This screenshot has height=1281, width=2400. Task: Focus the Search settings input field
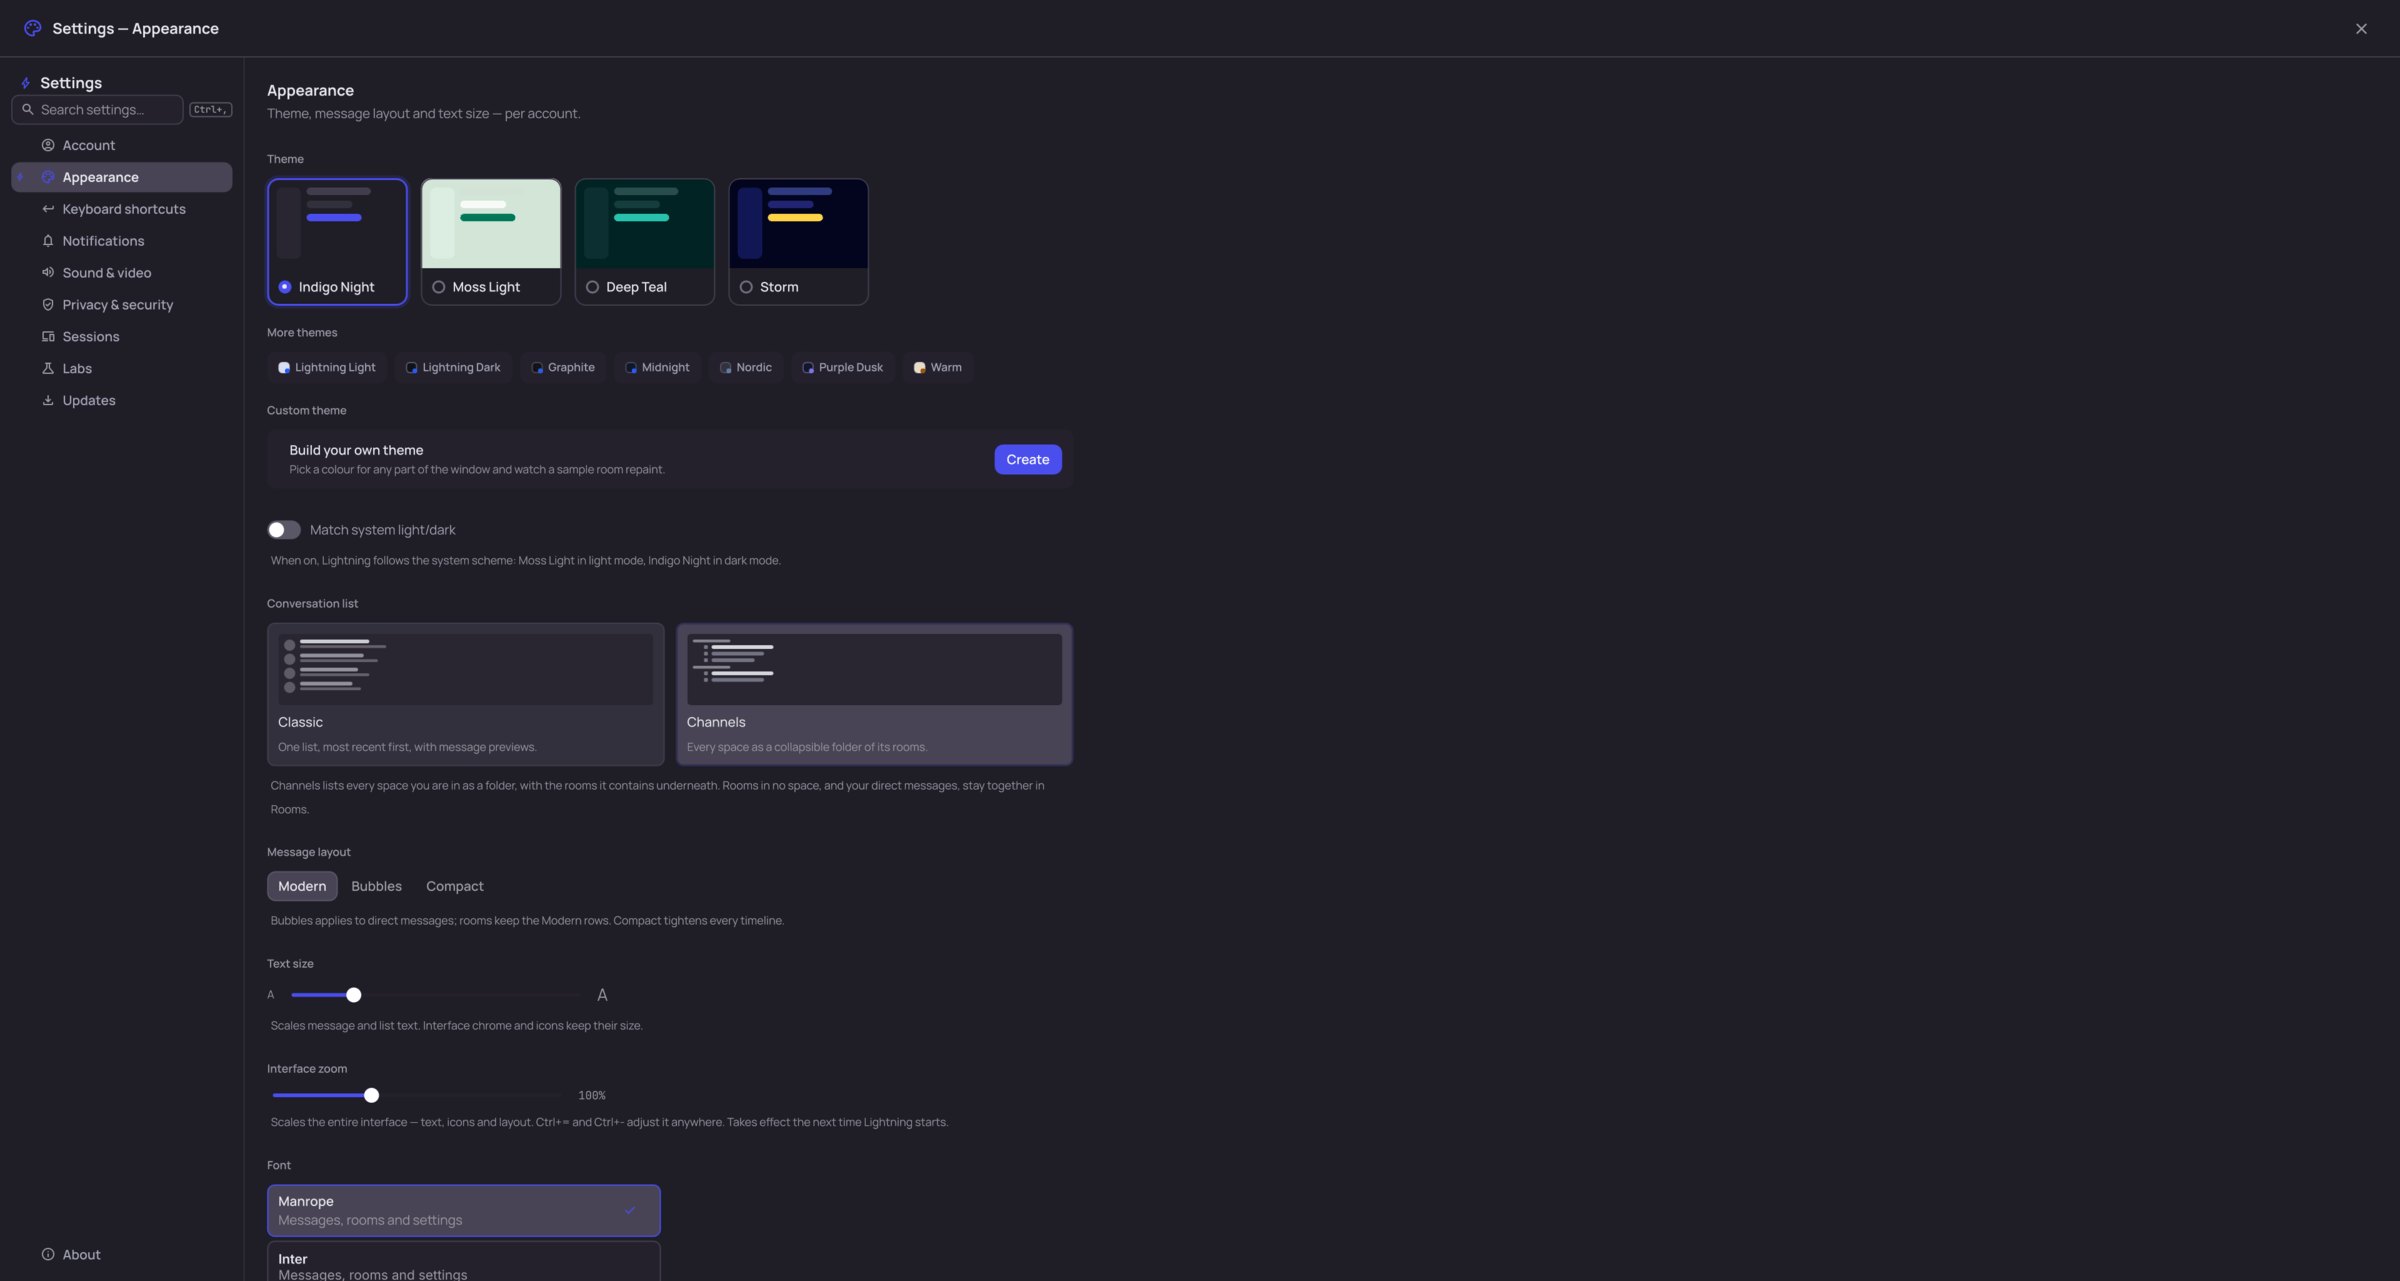pos(98,110)
